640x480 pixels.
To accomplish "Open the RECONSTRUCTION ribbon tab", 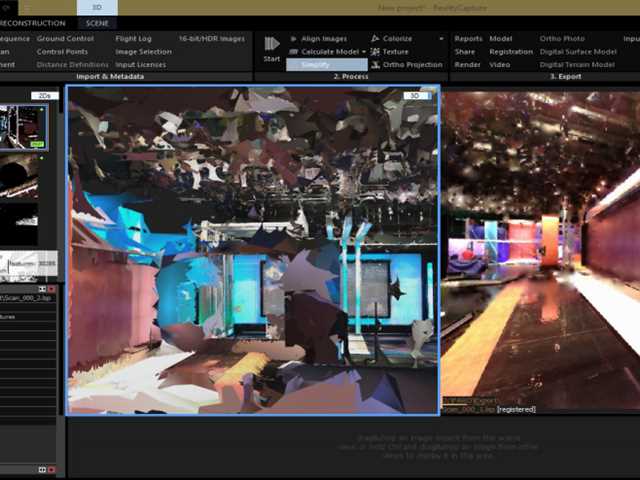I will tap(36, 23).
